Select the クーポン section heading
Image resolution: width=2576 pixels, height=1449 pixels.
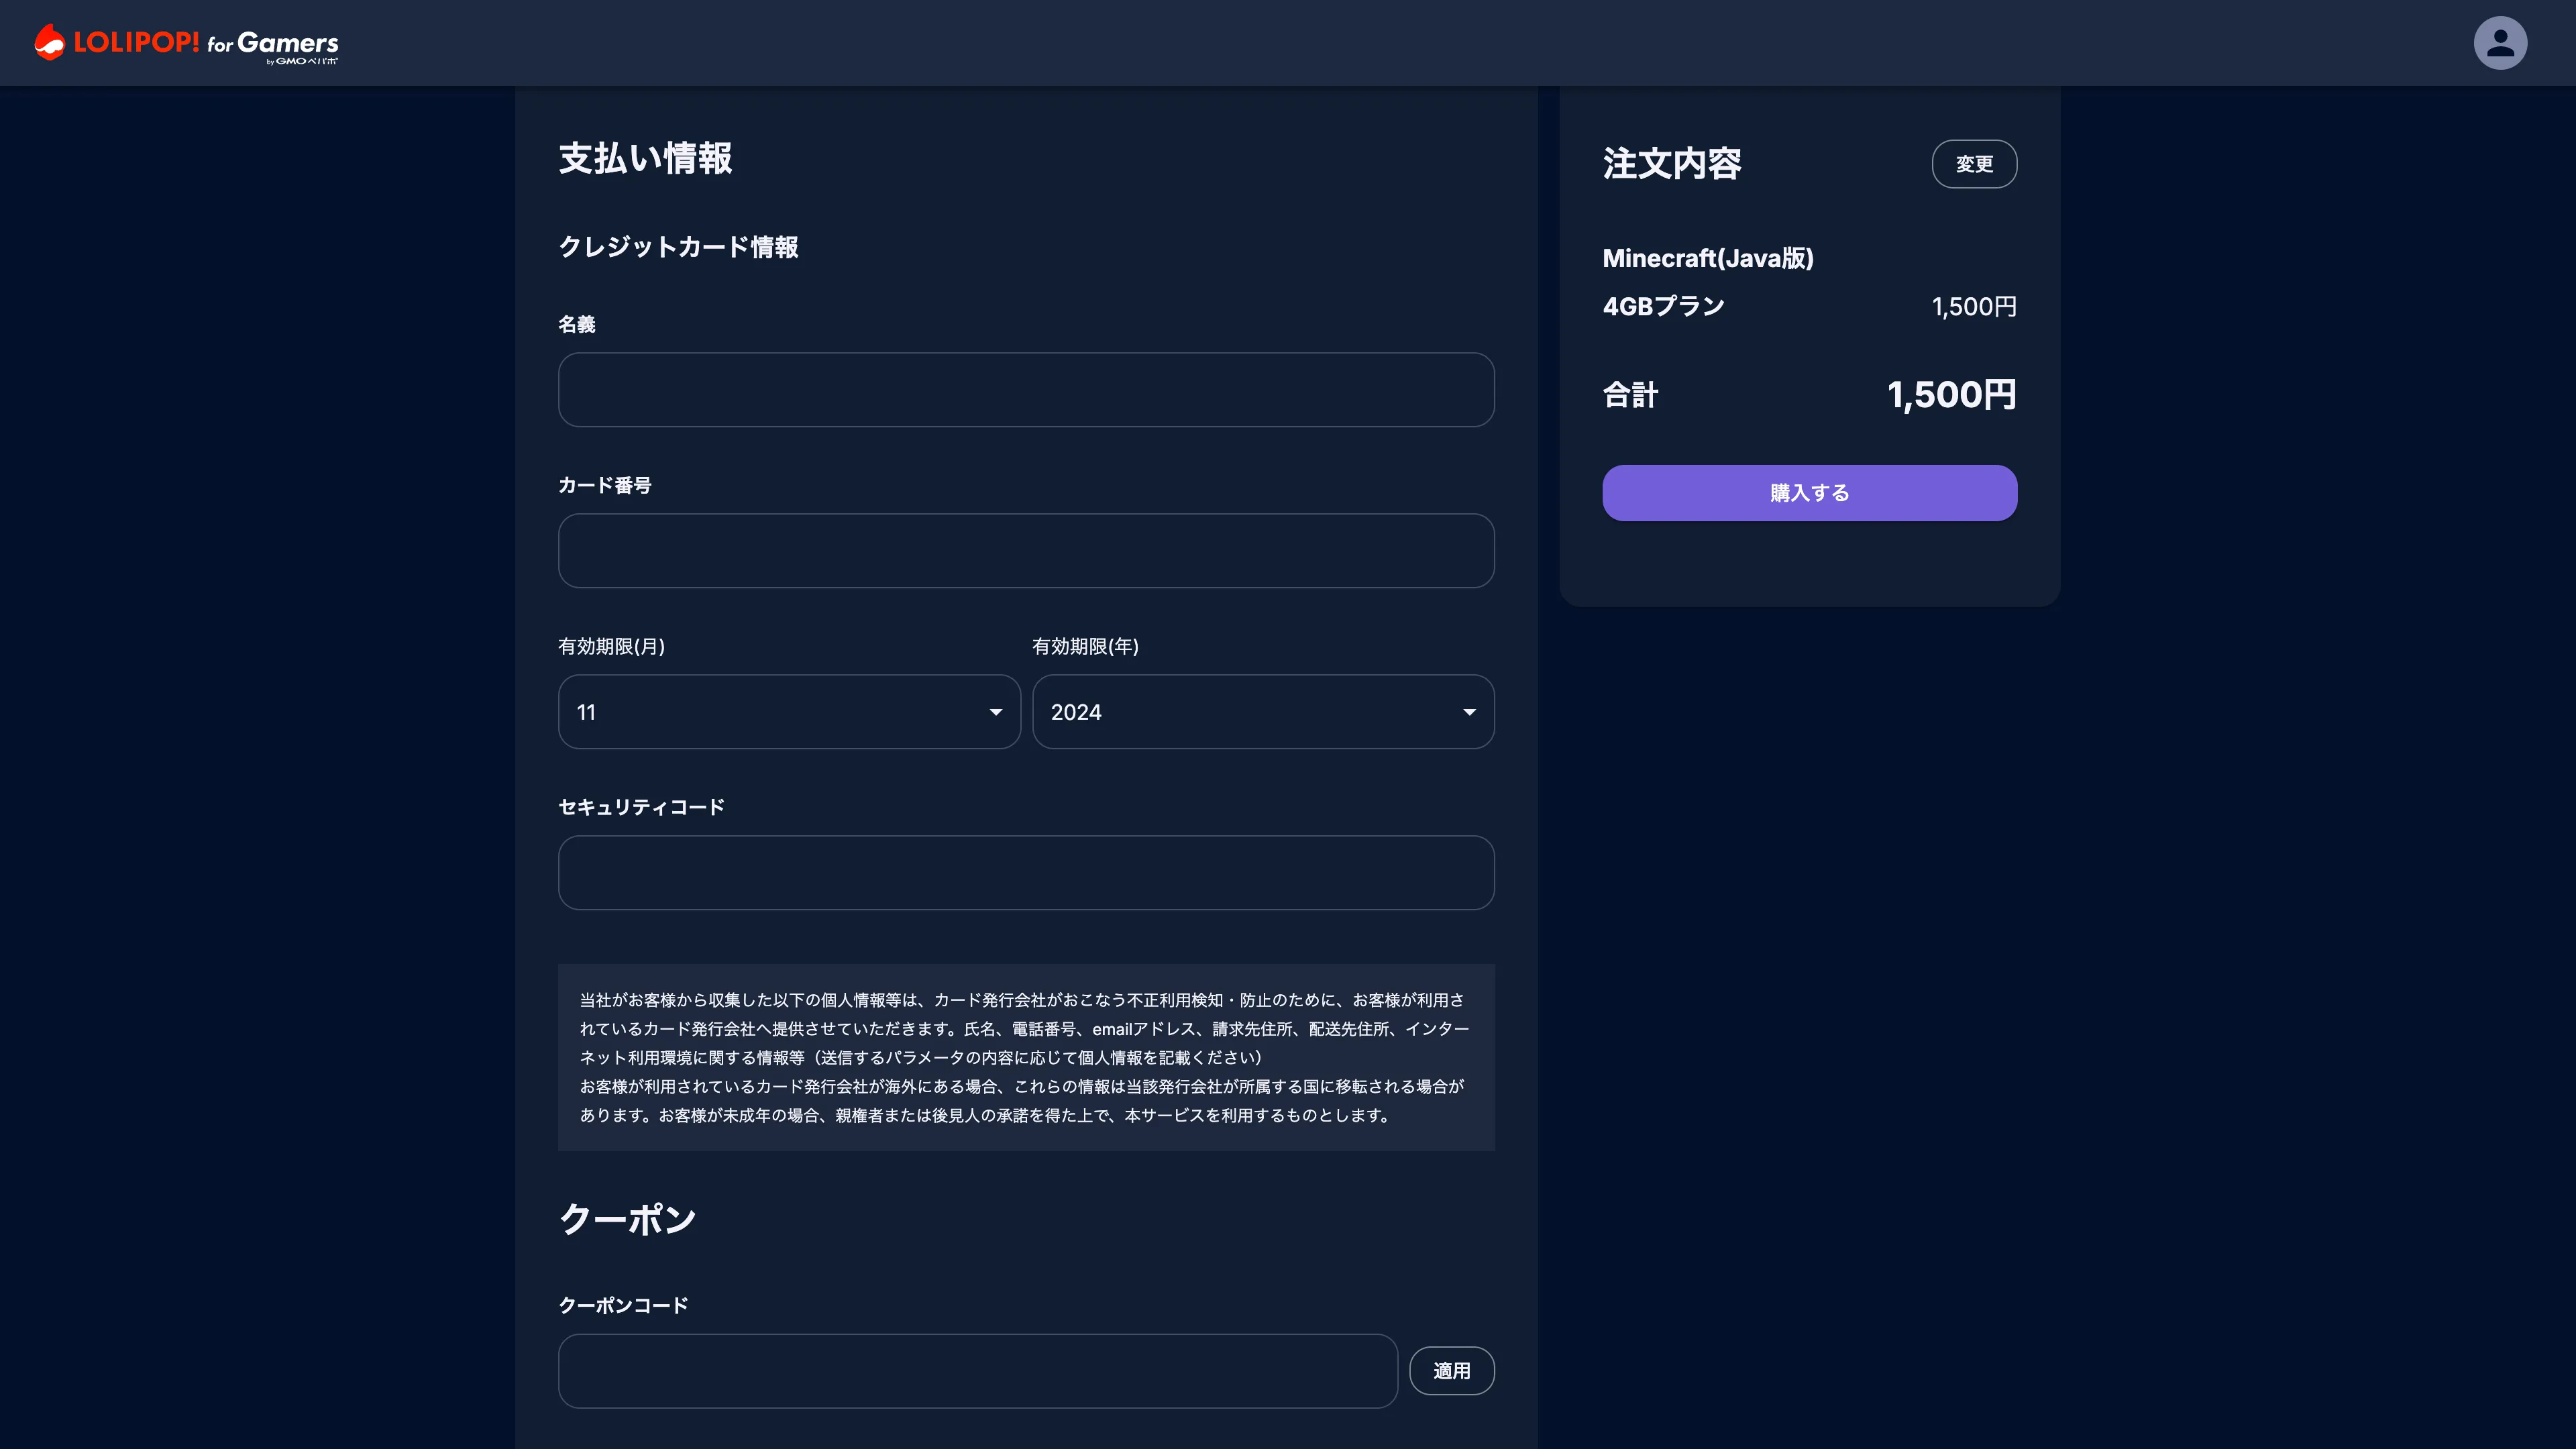pyautogui.click(x=627, y=1219)
